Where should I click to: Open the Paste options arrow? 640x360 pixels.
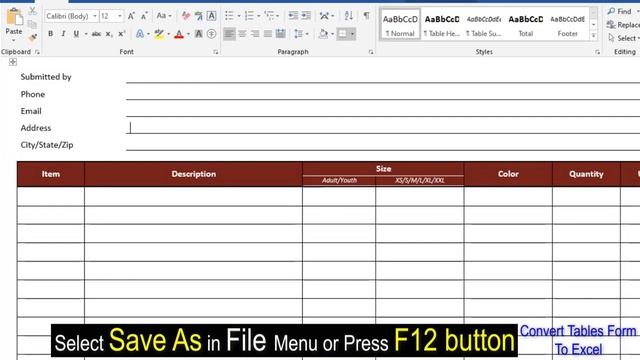[x=14, y=40]
